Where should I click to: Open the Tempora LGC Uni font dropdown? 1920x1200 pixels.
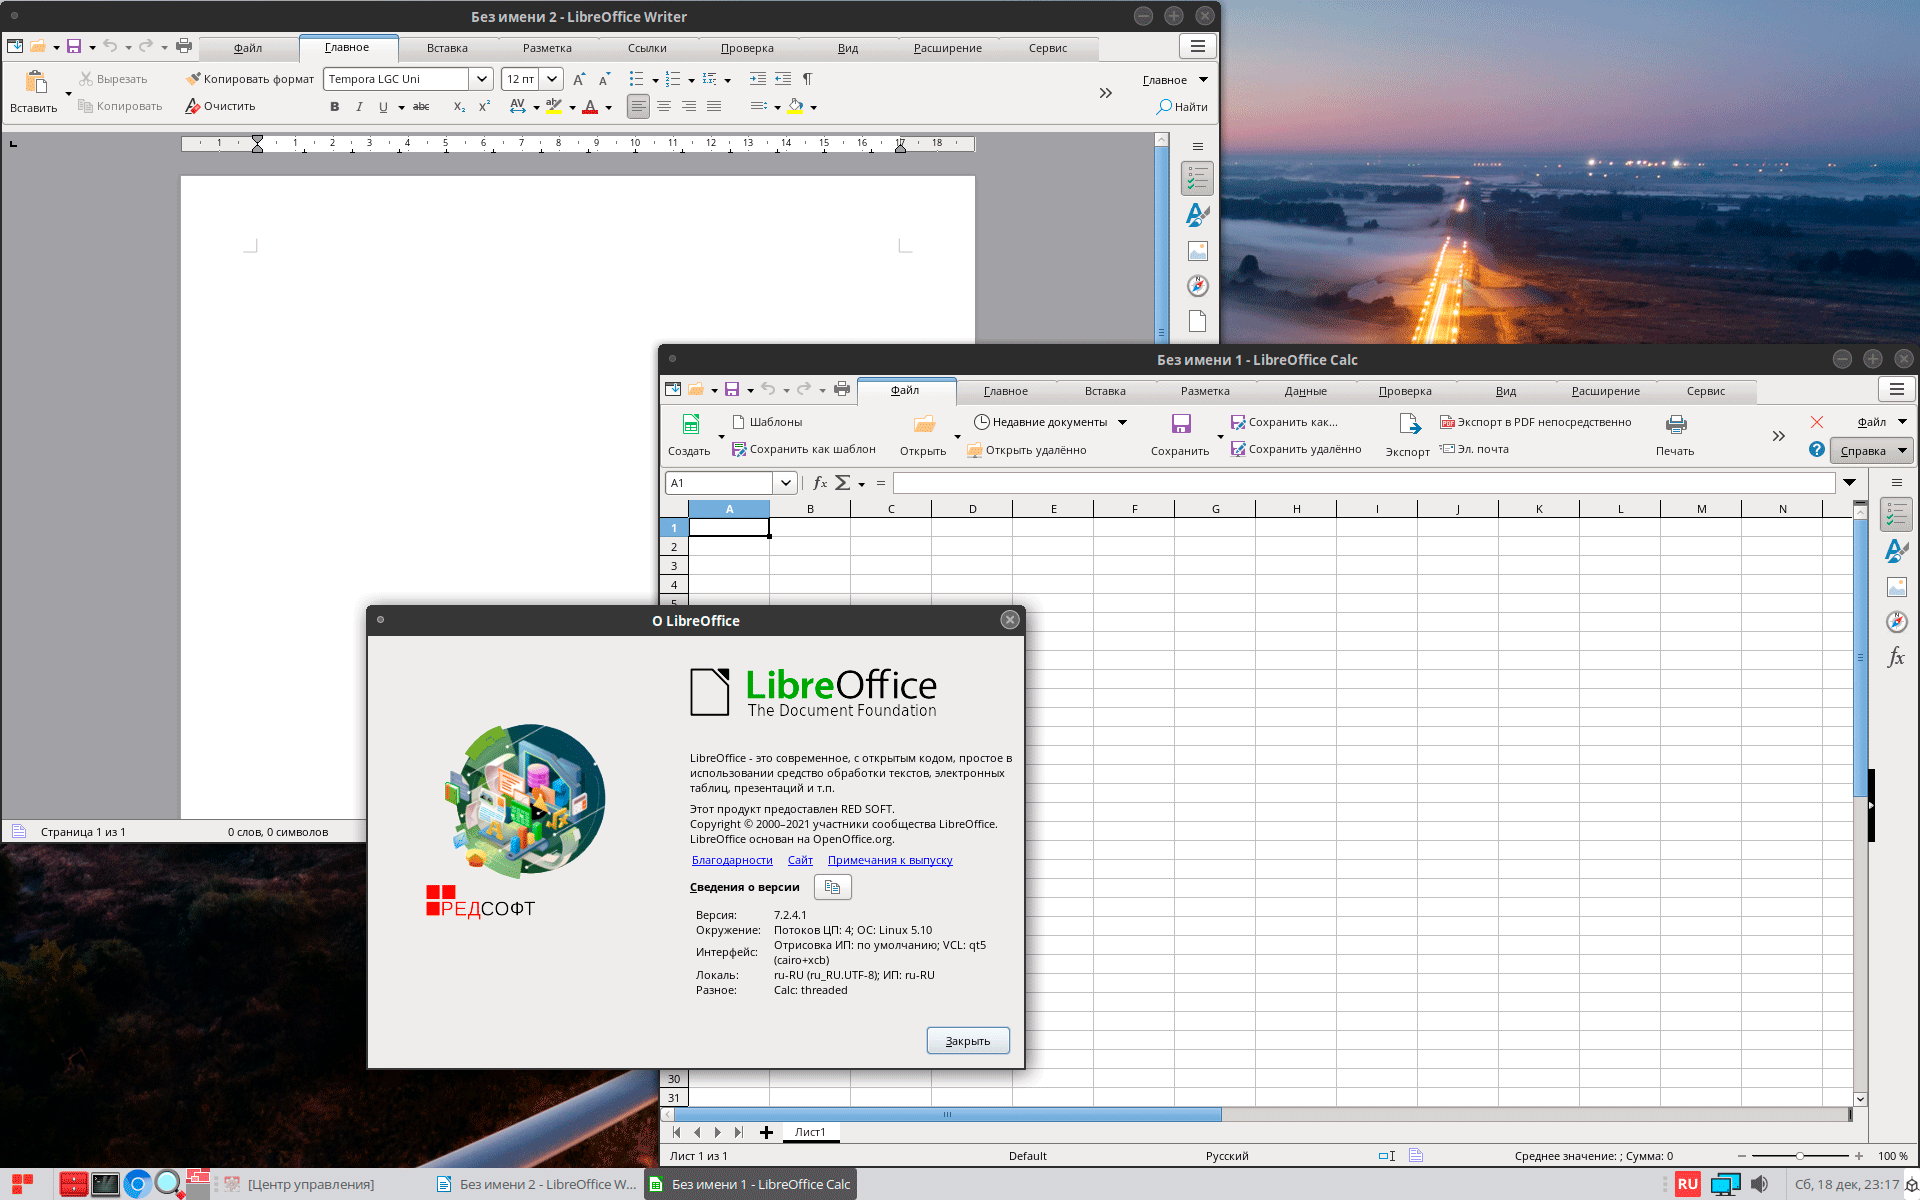(481, 79)
